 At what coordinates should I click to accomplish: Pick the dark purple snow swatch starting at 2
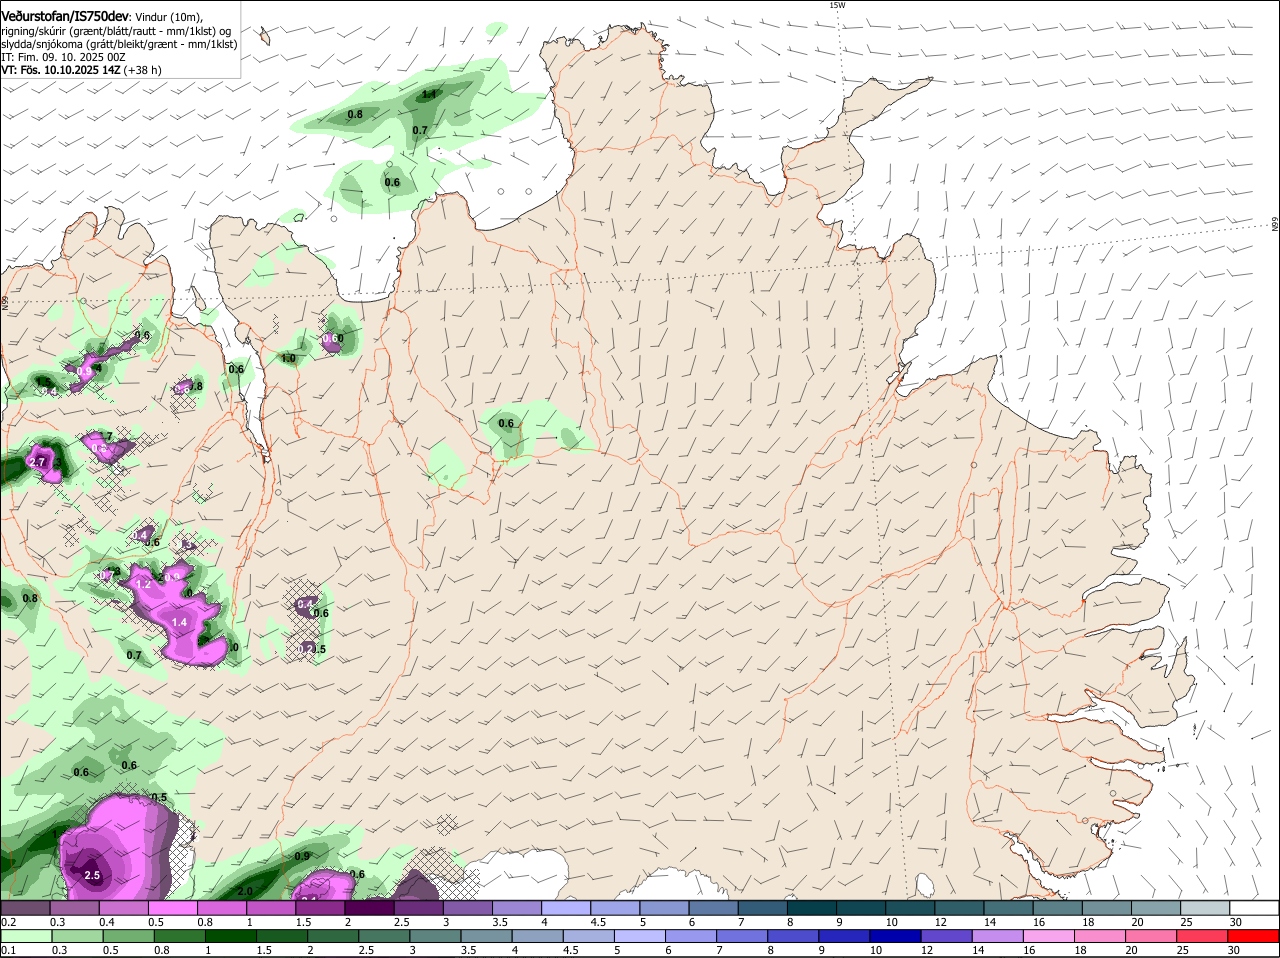tap(368, 907)
